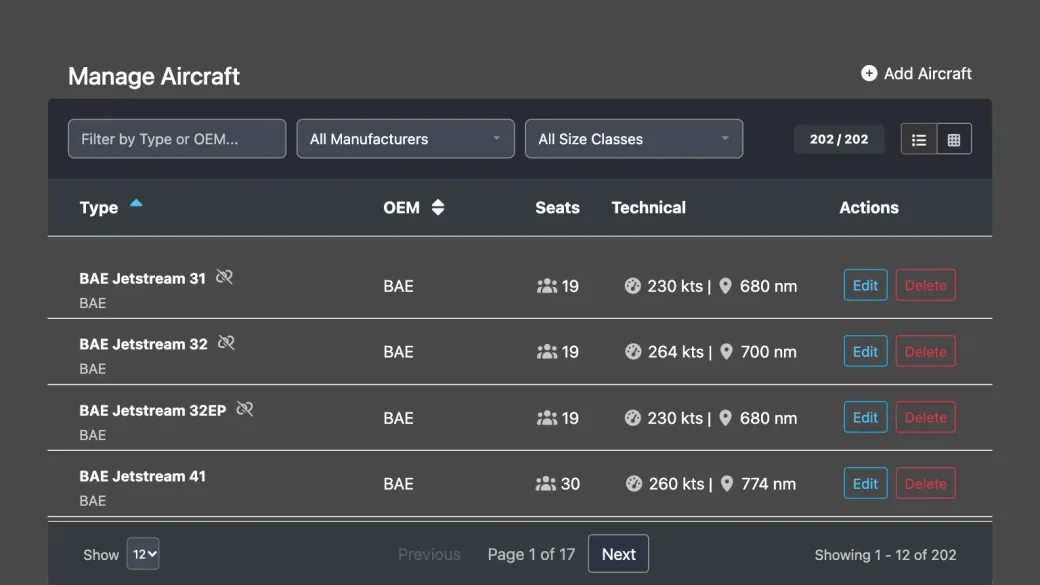Screen dimensions: 1040x585
Task: Click range pin icon next to 700 nm
Action: click(726, 352)
